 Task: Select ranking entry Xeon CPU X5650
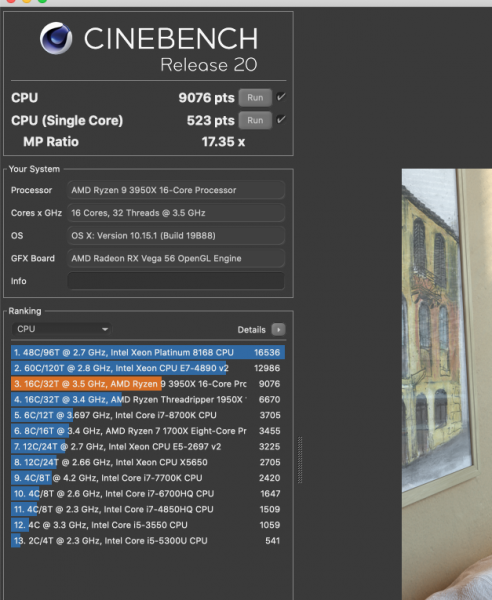click(148, 462)
